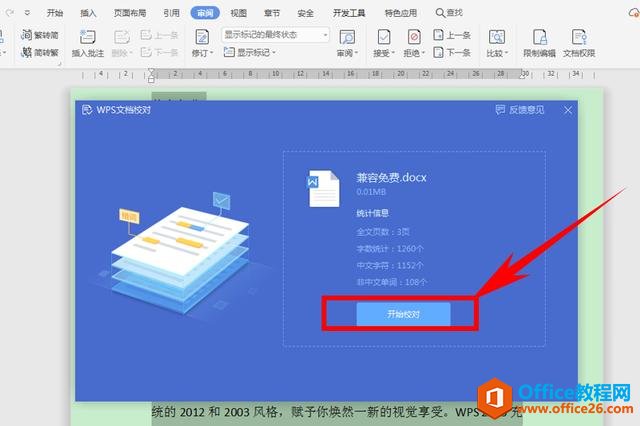
Task: Click the 繁转简 conversion icon
Action: [x=26, y=35]
